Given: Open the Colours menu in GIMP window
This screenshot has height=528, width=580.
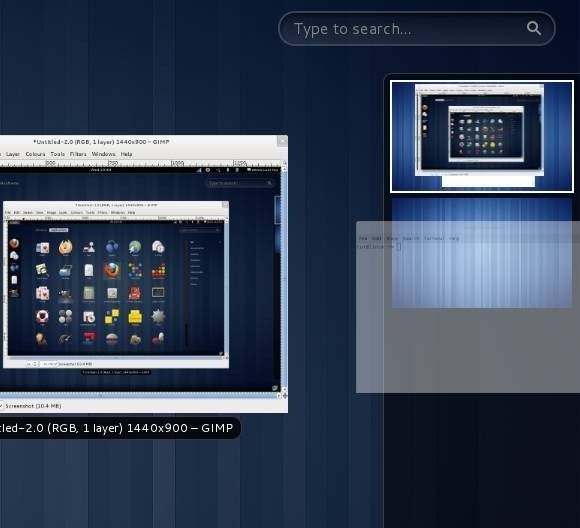Looking at the screenshot, I should [35, 154].
